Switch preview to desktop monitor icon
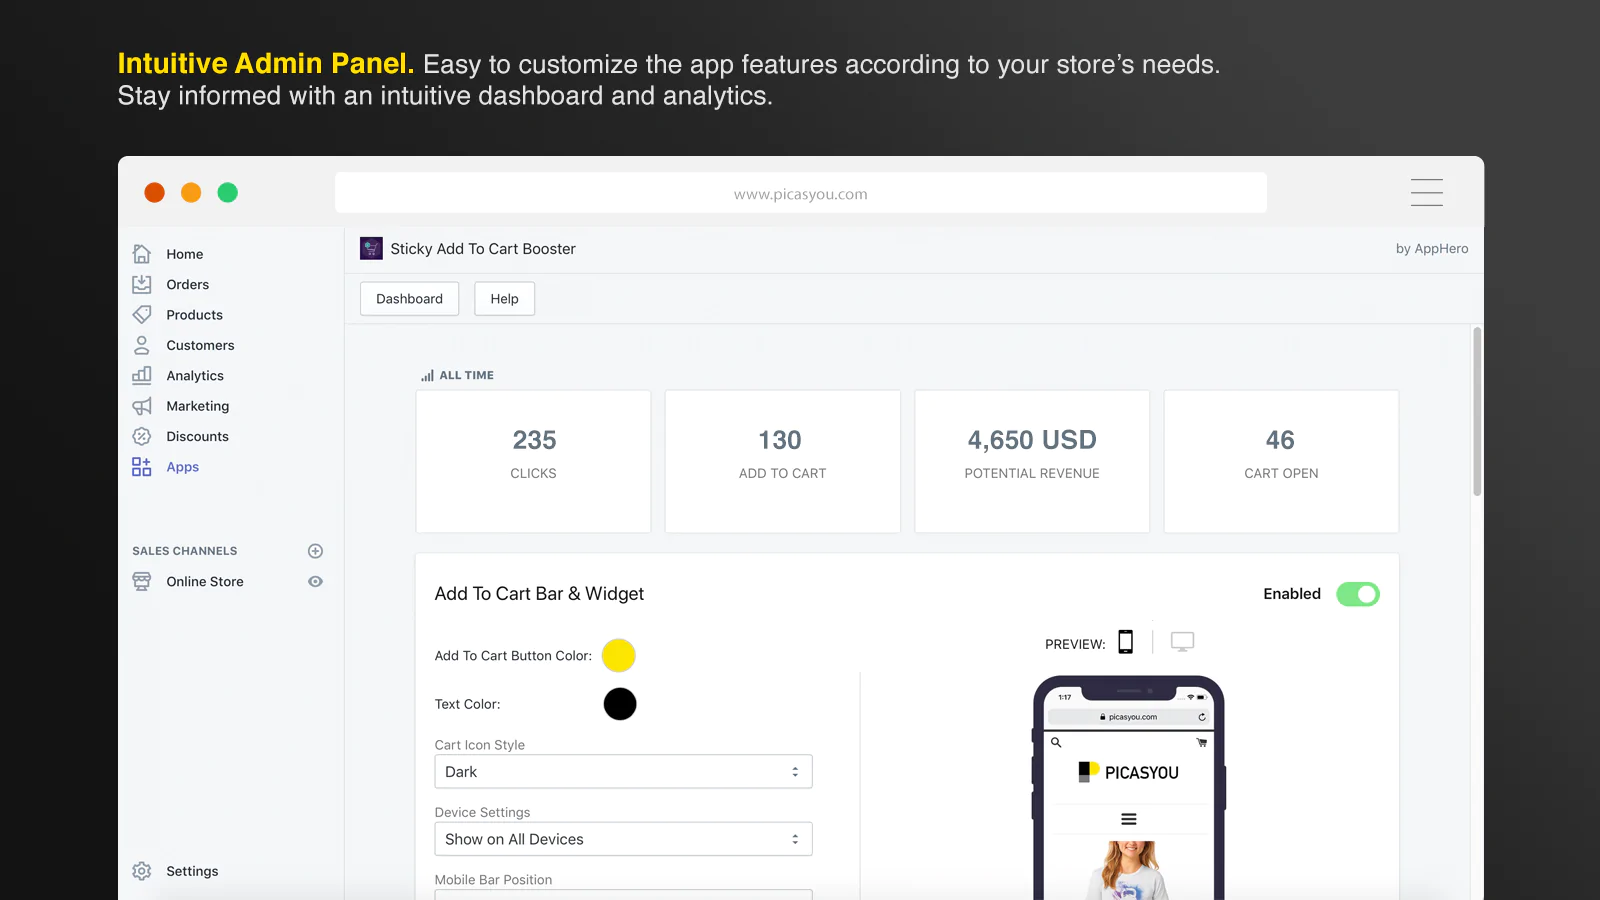 click(x=1182, y=642)
